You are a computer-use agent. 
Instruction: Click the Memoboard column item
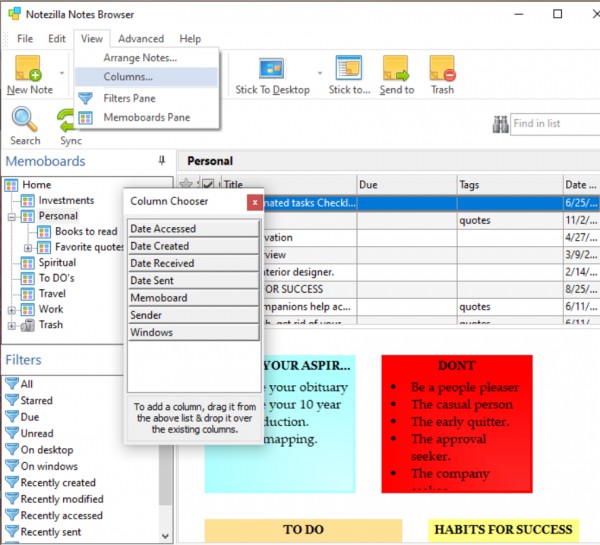coord(194,297)
